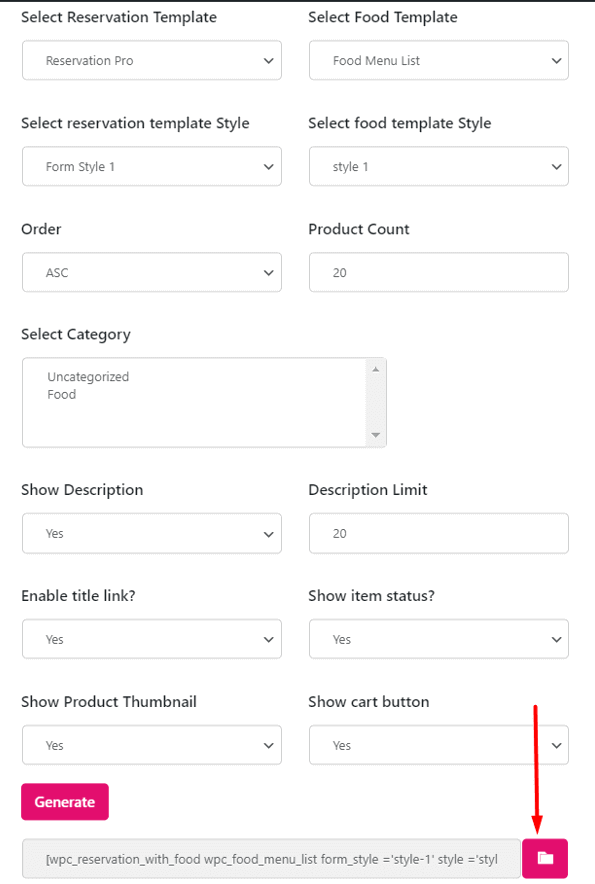The height and width of the screenshot is (884, 595).
Task: Change the Order dropdown from ASC
Action: pyautogui.click(x=152, y=272)
